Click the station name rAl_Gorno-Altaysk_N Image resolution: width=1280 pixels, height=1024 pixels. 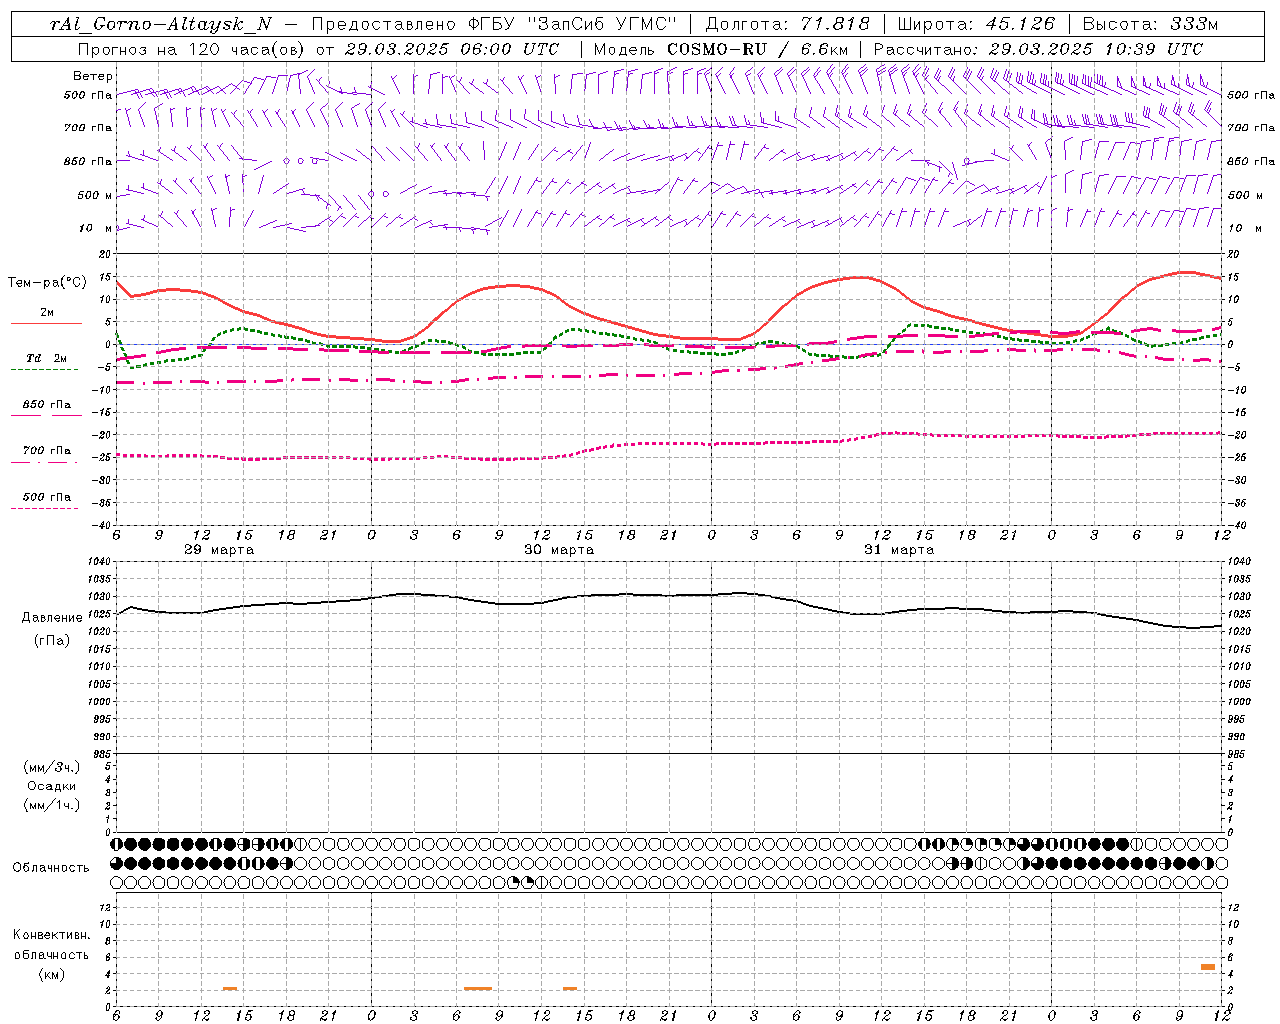click(x=162, y=24)
